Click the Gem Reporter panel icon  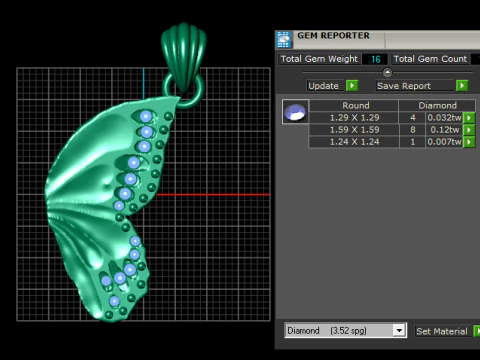tap(284, 39)
